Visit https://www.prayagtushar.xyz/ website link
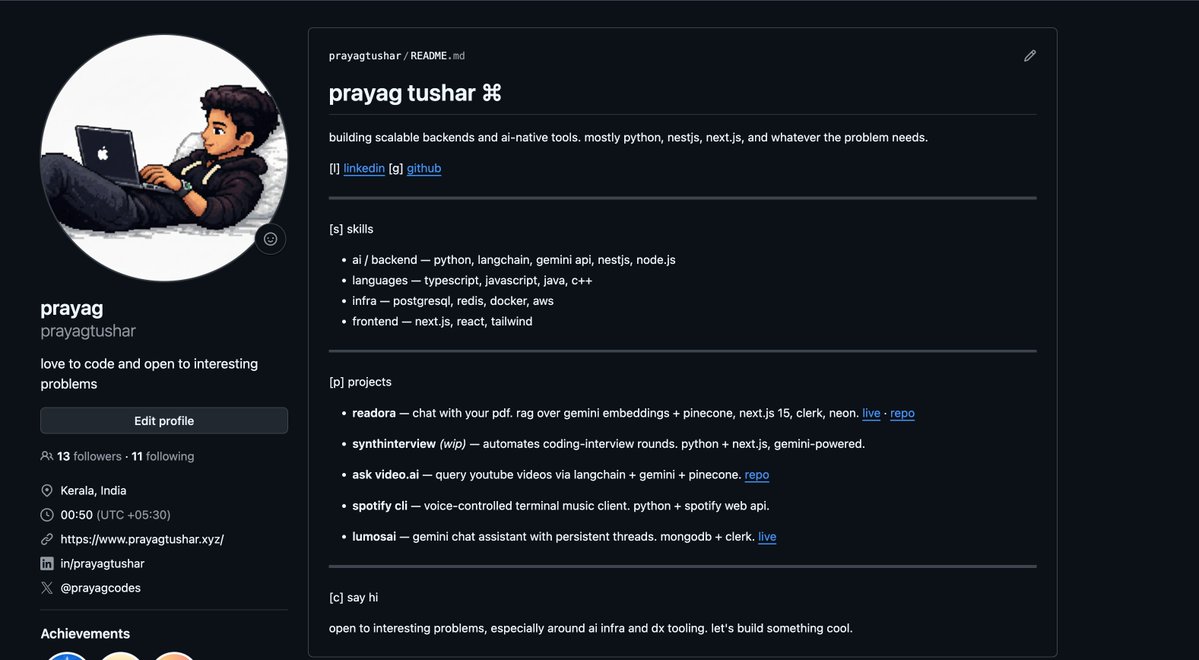1199x660 pixels. (x=142, y=539)
